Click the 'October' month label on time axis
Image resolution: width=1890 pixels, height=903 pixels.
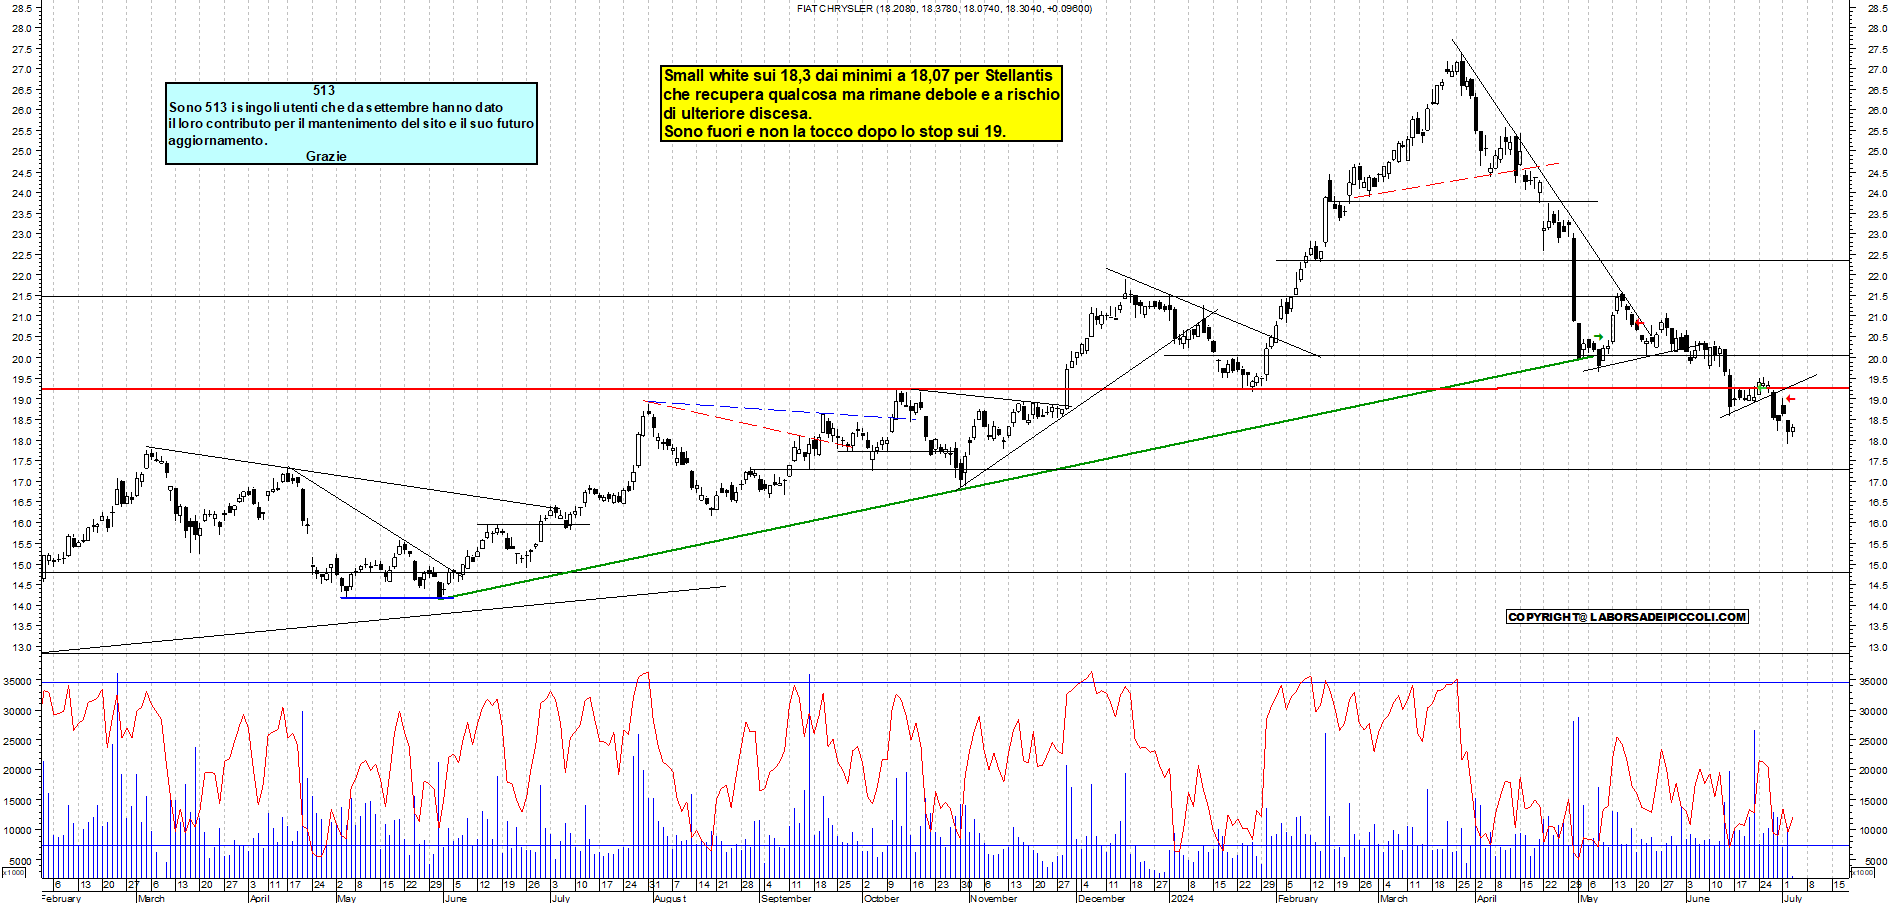point(881,898)
